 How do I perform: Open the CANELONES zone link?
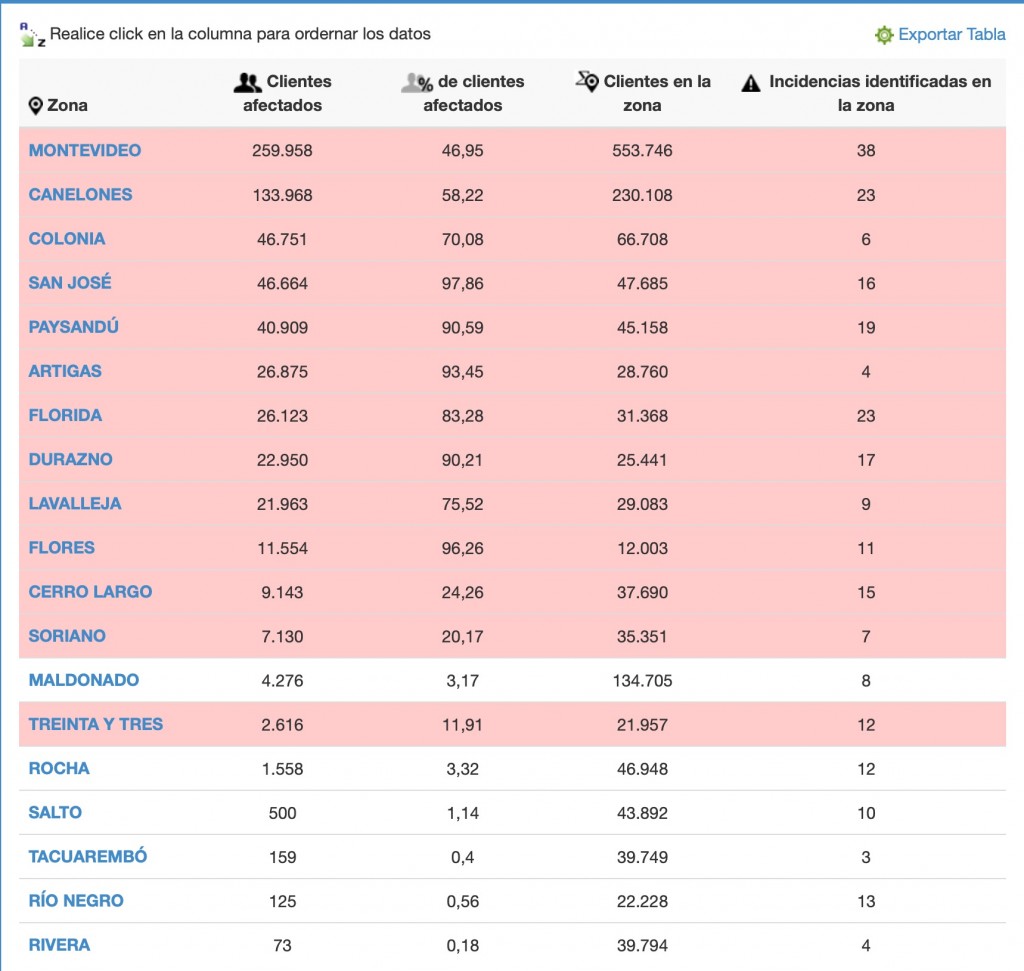coord(80,195)
